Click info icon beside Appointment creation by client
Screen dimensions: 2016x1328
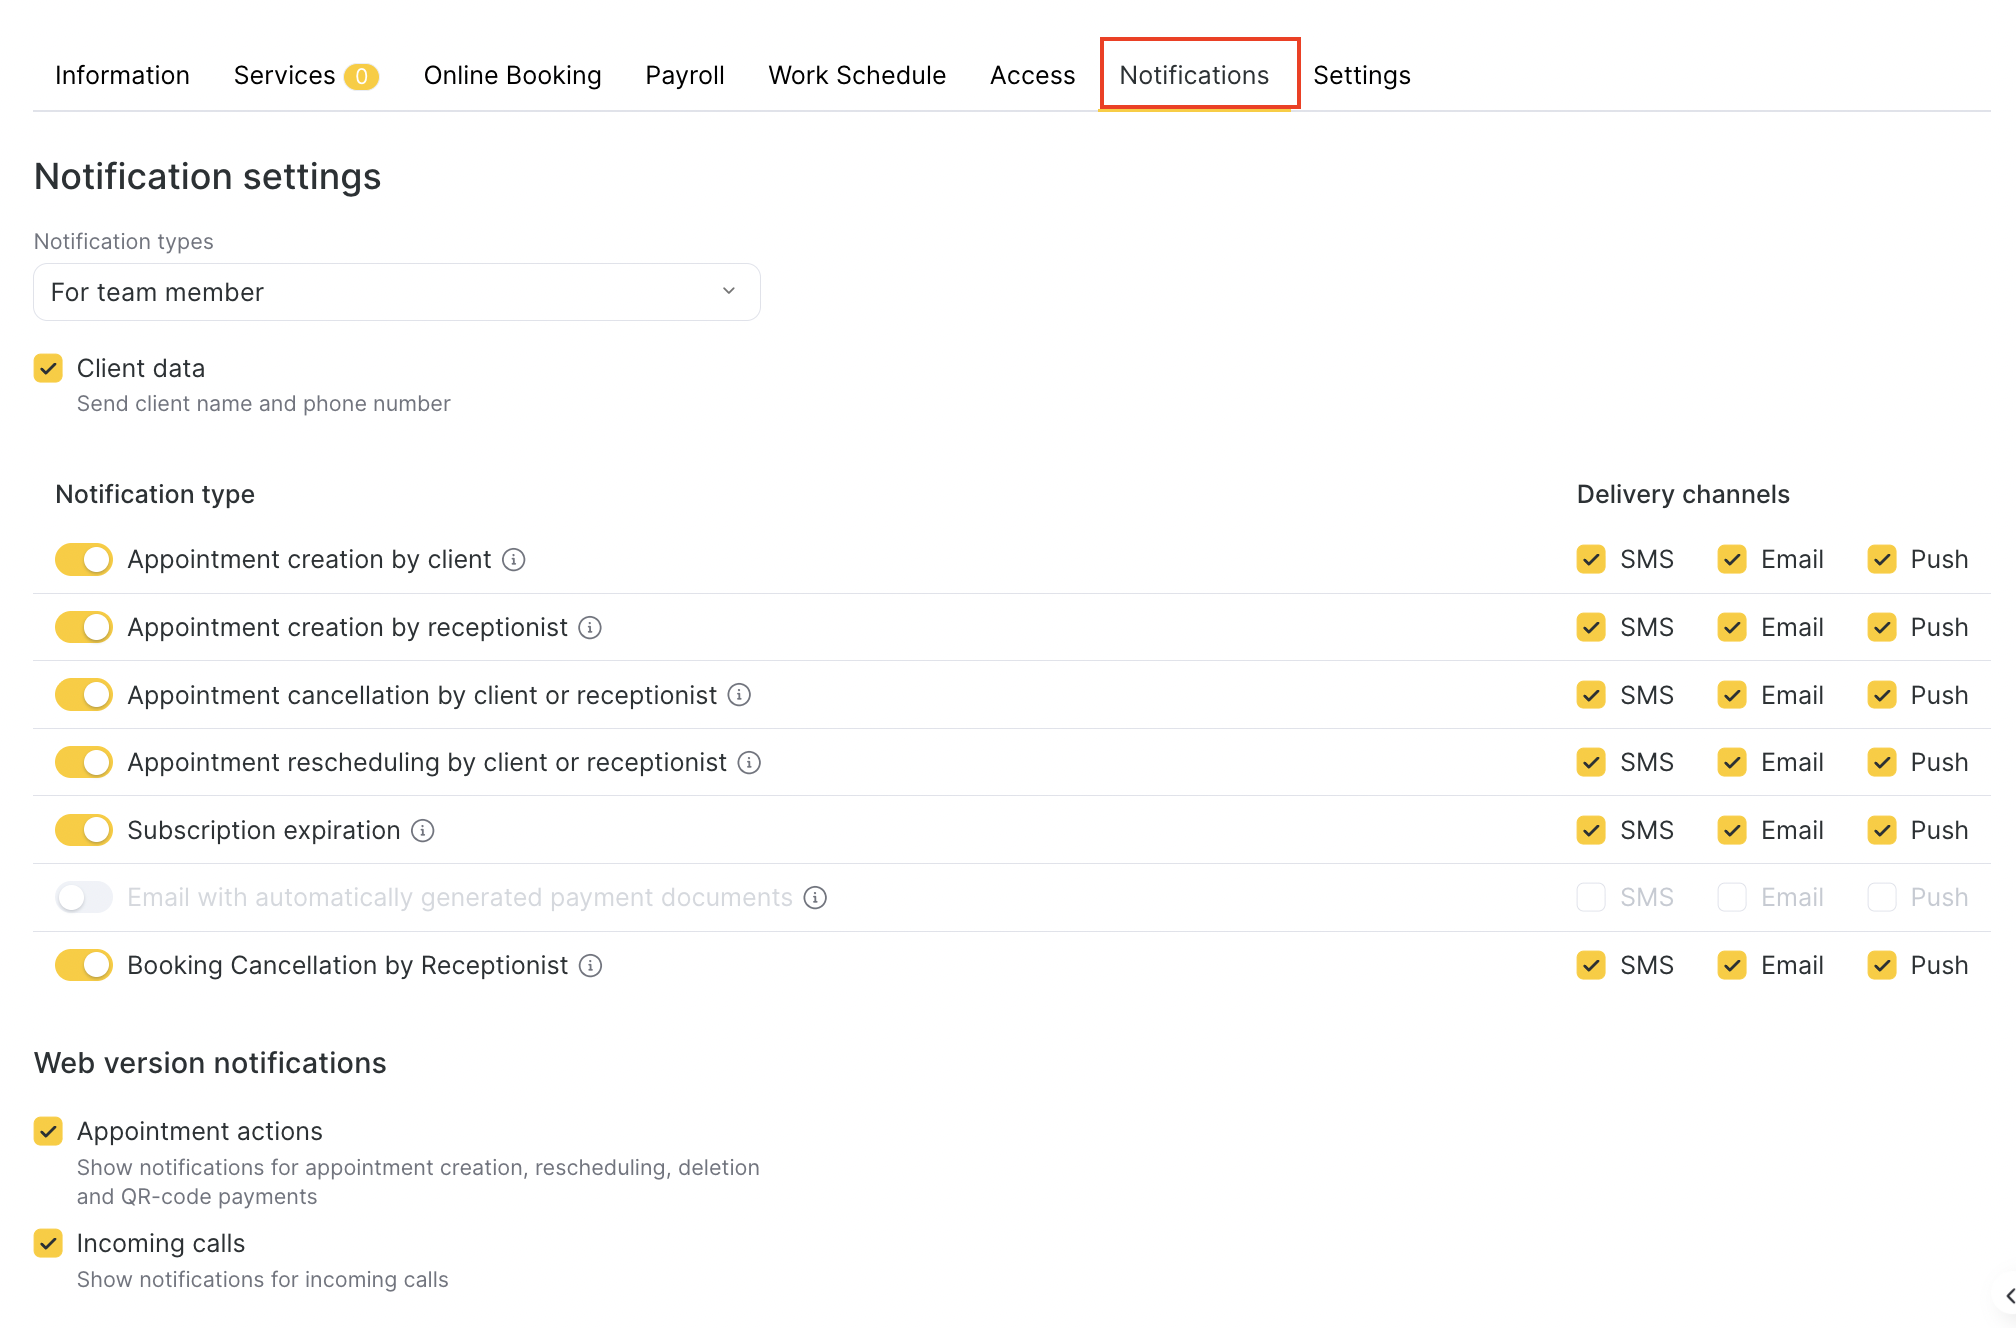(513, 559)
